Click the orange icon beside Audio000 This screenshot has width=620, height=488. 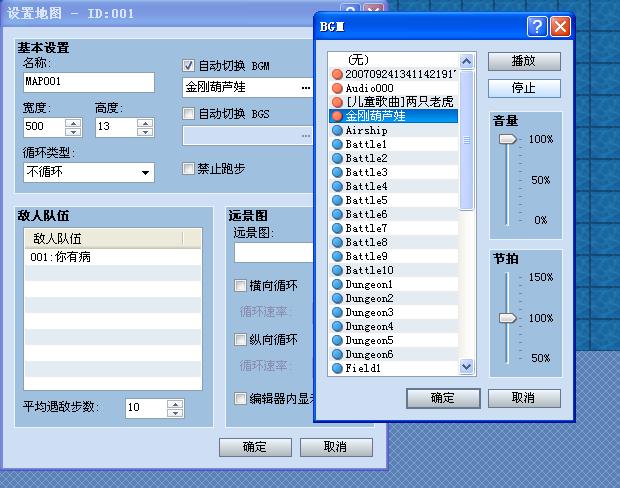click(x=337, y=88)
